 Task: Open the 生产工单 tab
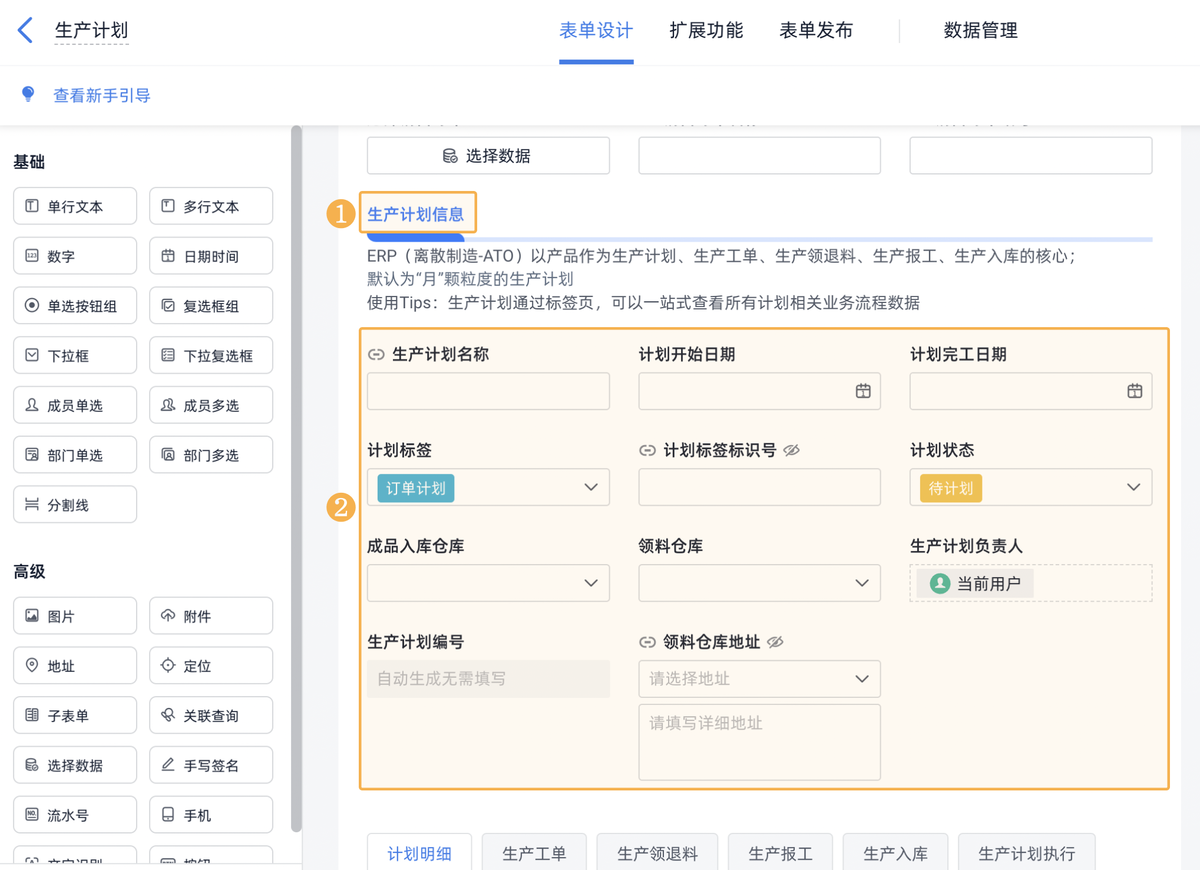[x=534, y=853]
